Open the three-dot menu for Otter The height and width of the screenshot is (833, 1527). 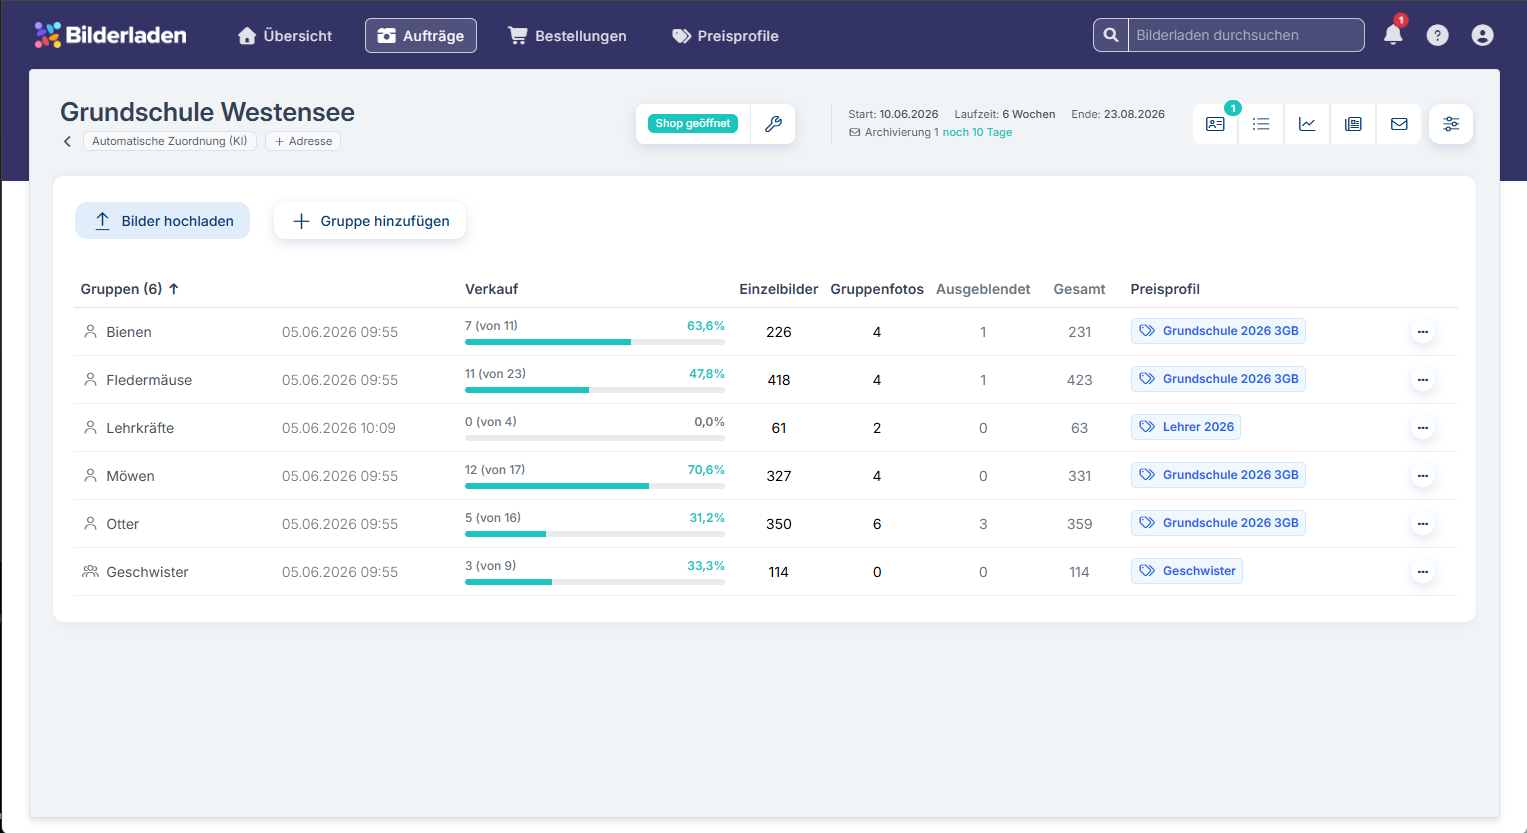[x=1422, y=524]
